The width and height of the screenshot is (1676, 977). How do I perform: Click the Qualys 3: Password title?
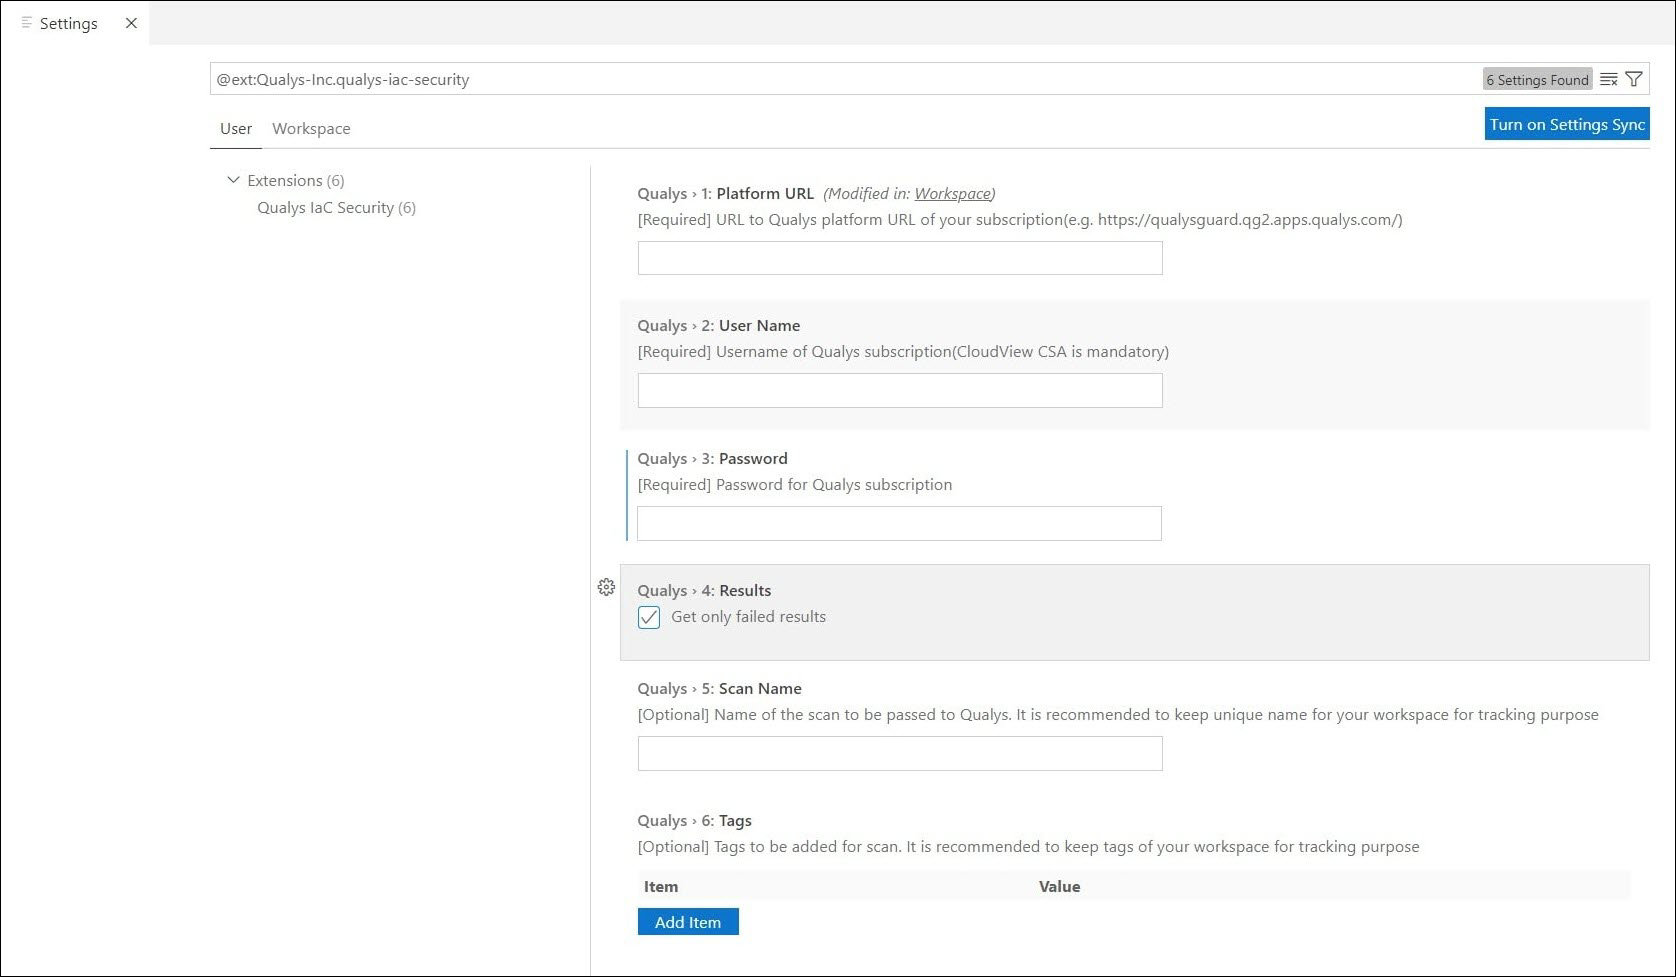pos(712,458)
